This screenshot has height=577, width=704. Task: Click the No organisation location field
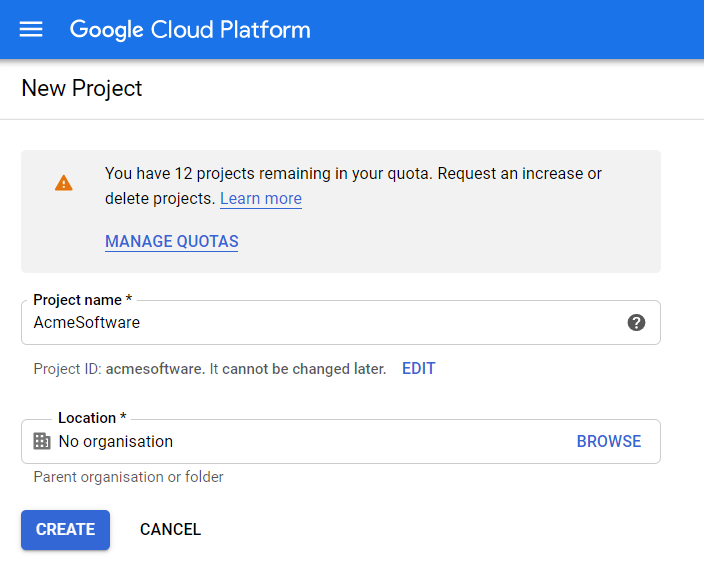pos(341,441)
